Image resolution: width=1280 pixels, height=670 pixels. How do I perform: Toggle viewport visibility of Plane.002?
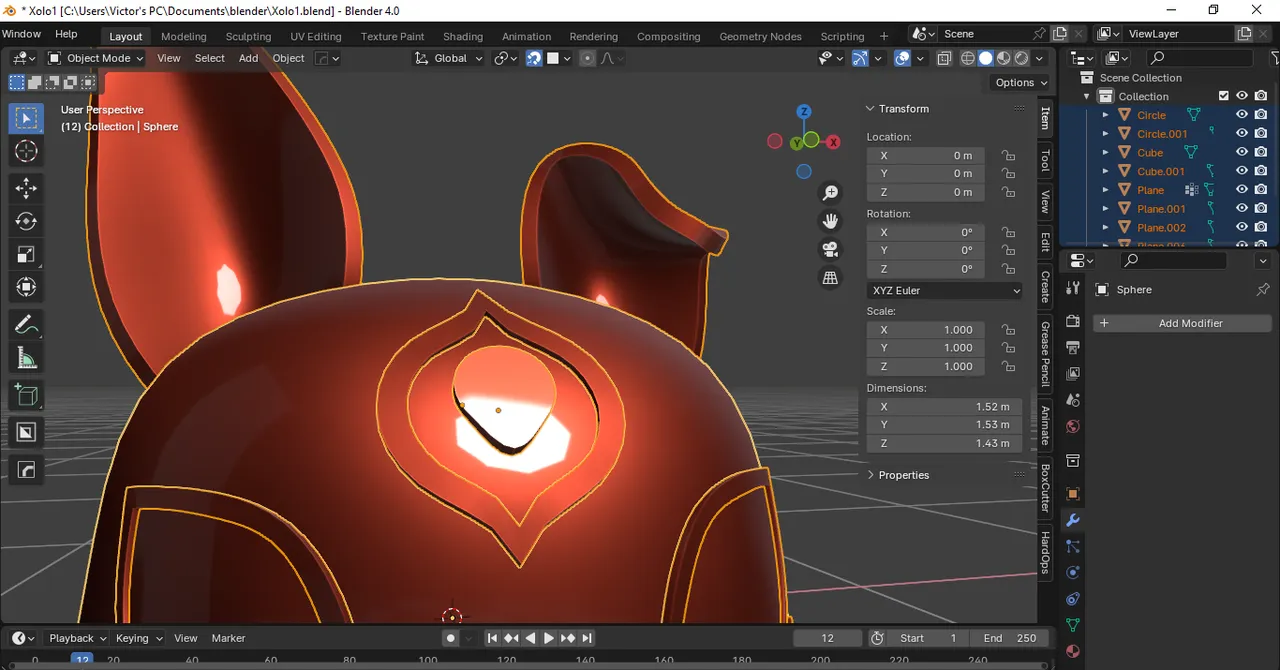point(1242,227)
